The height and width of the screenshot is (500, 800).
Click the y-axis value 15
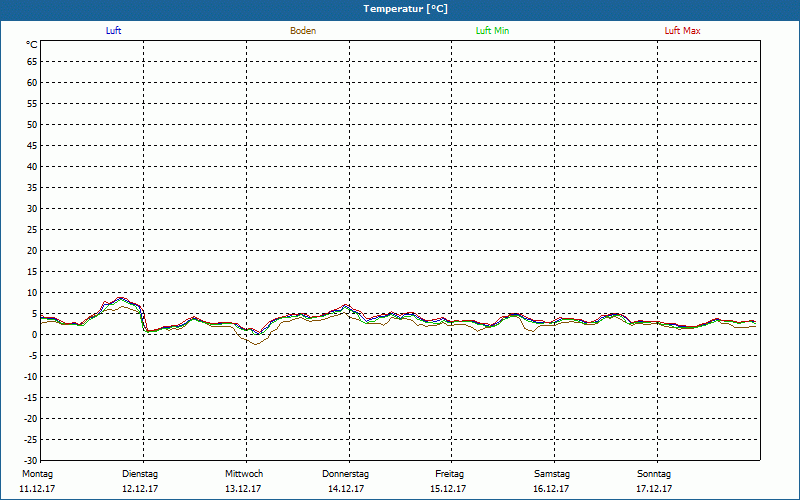point(32,272)
